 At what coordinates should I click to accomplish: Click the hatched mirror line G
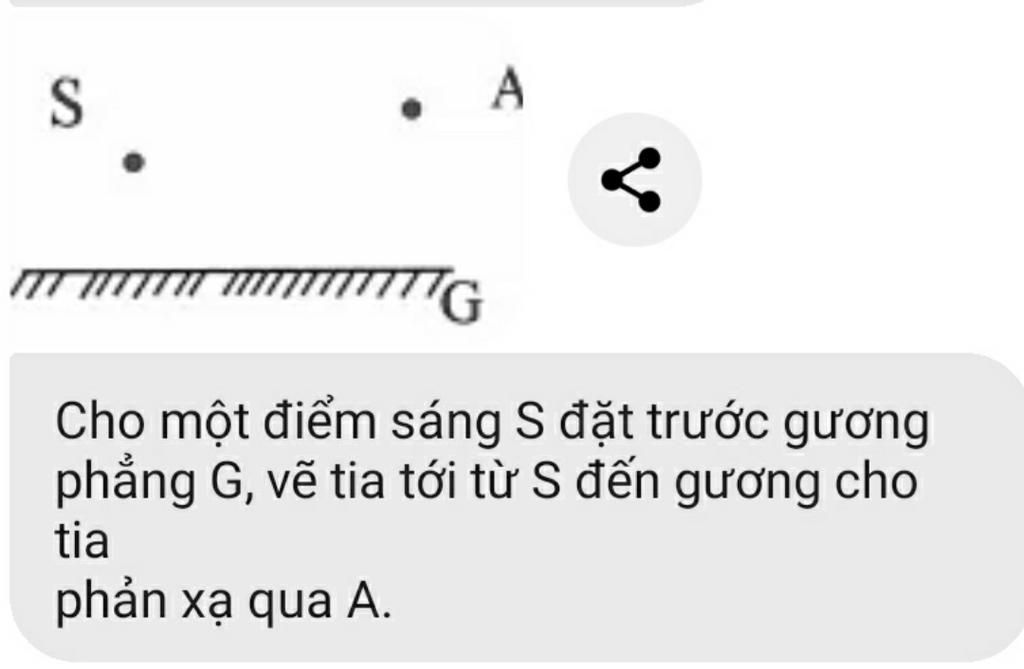[x=232, y=282]
